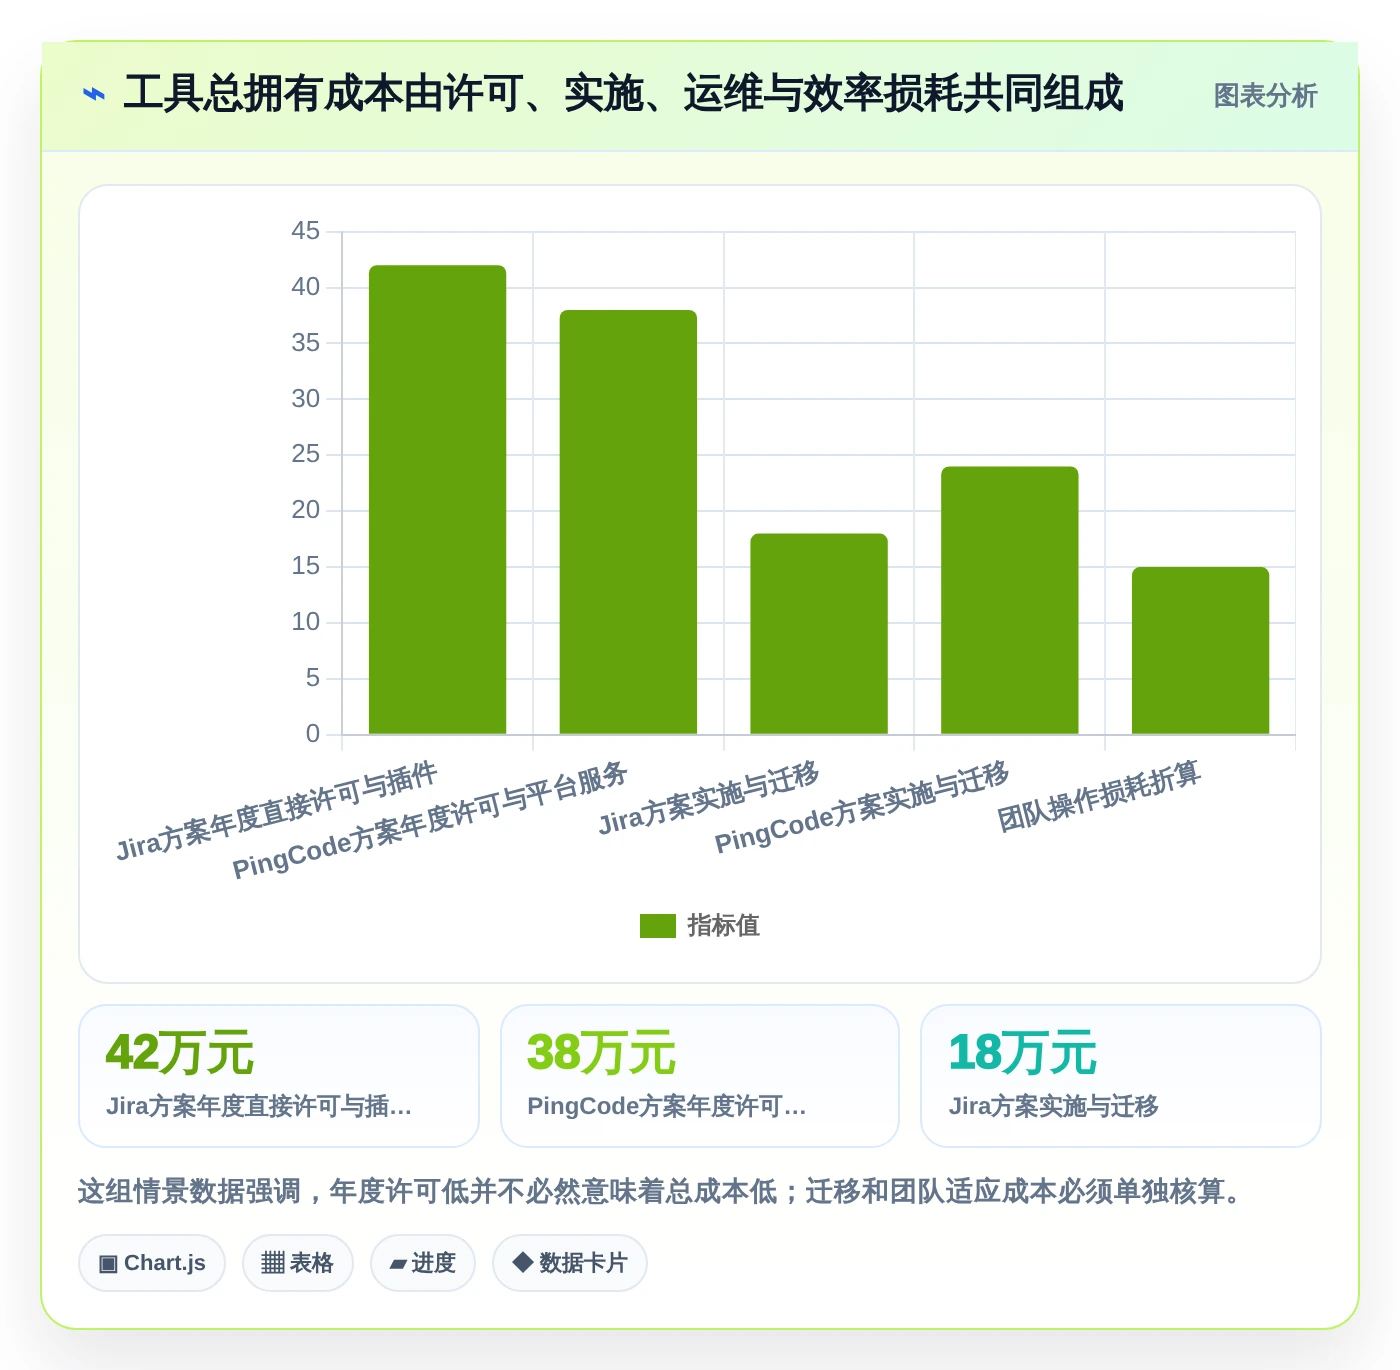Click the bar icon in 进度 chip

398,1265
